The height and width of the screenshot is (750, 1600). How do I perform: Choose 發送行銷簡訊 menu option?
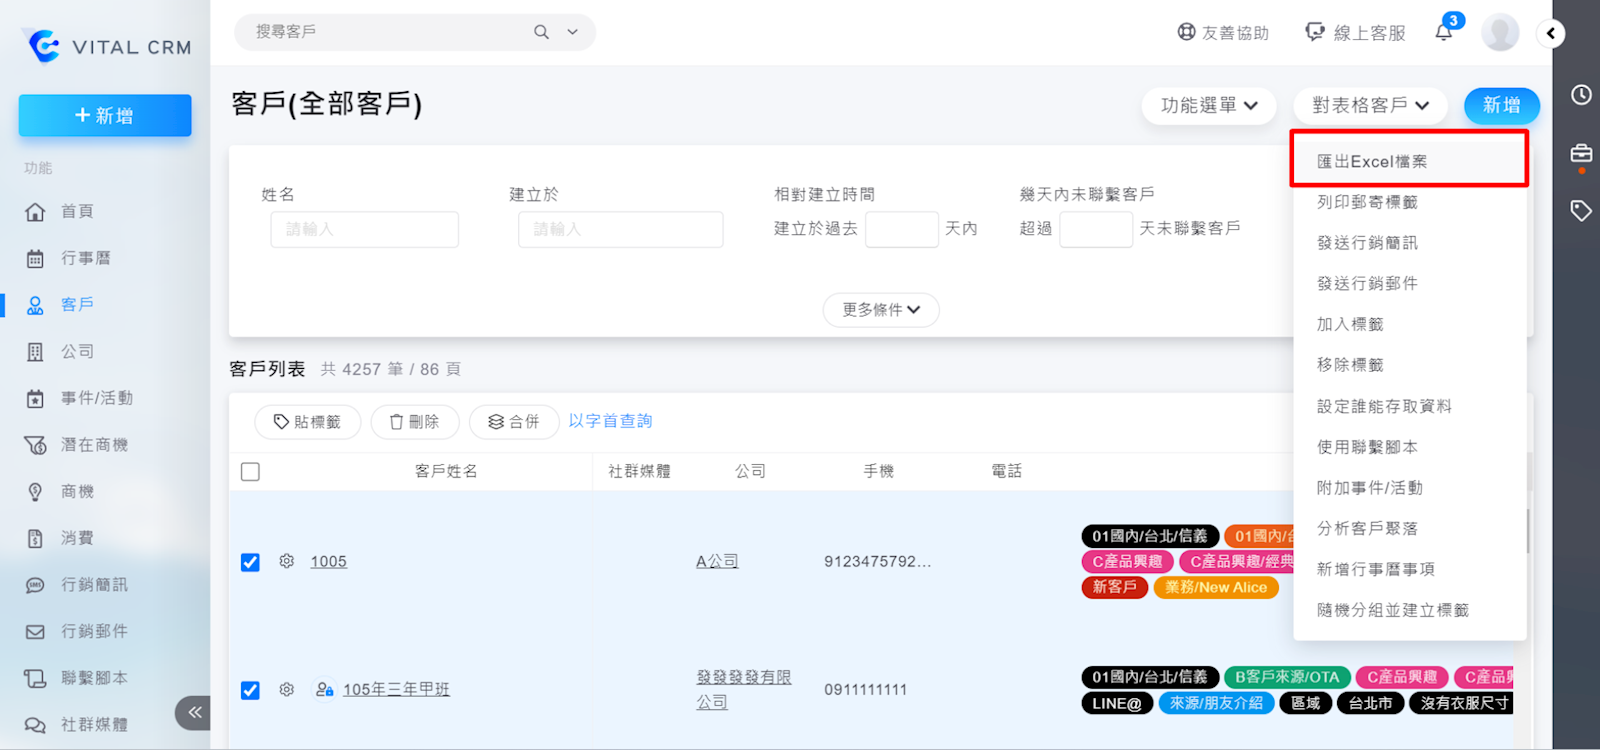(x=1367, y=243)
